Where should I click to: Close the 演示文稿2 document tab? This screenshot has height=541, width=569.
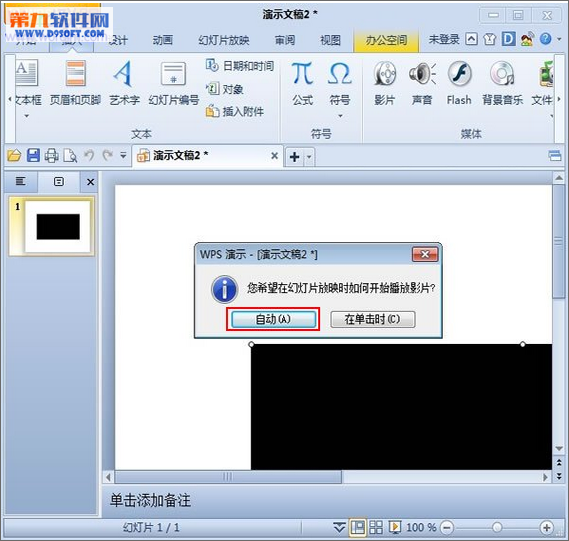click(x=274, y=156)
